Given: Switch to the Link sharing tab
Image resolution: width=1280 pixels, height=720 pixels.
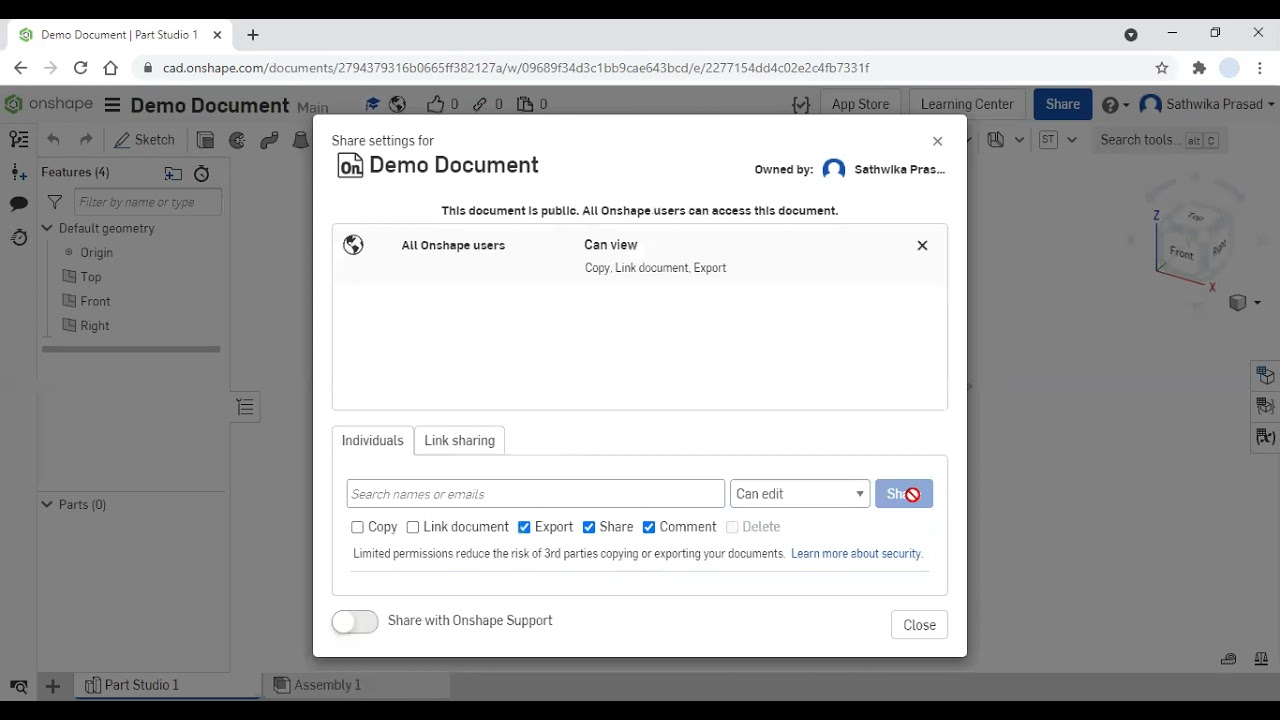Looking at the screenshot, I should 459,441.
